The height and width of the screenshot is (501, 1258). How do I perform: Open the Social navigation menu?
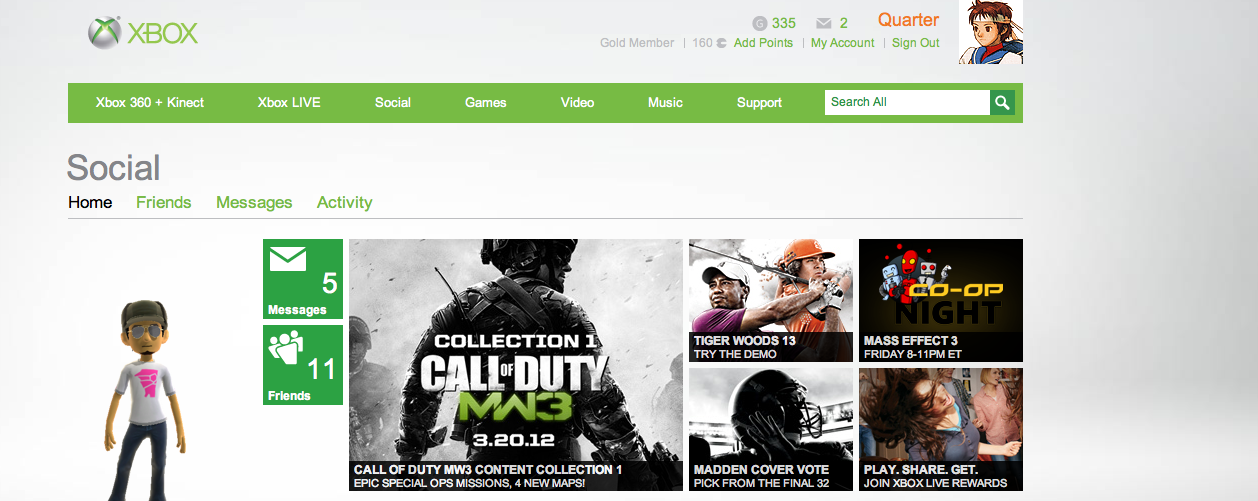pyautogui.click(x=393, y=102)
